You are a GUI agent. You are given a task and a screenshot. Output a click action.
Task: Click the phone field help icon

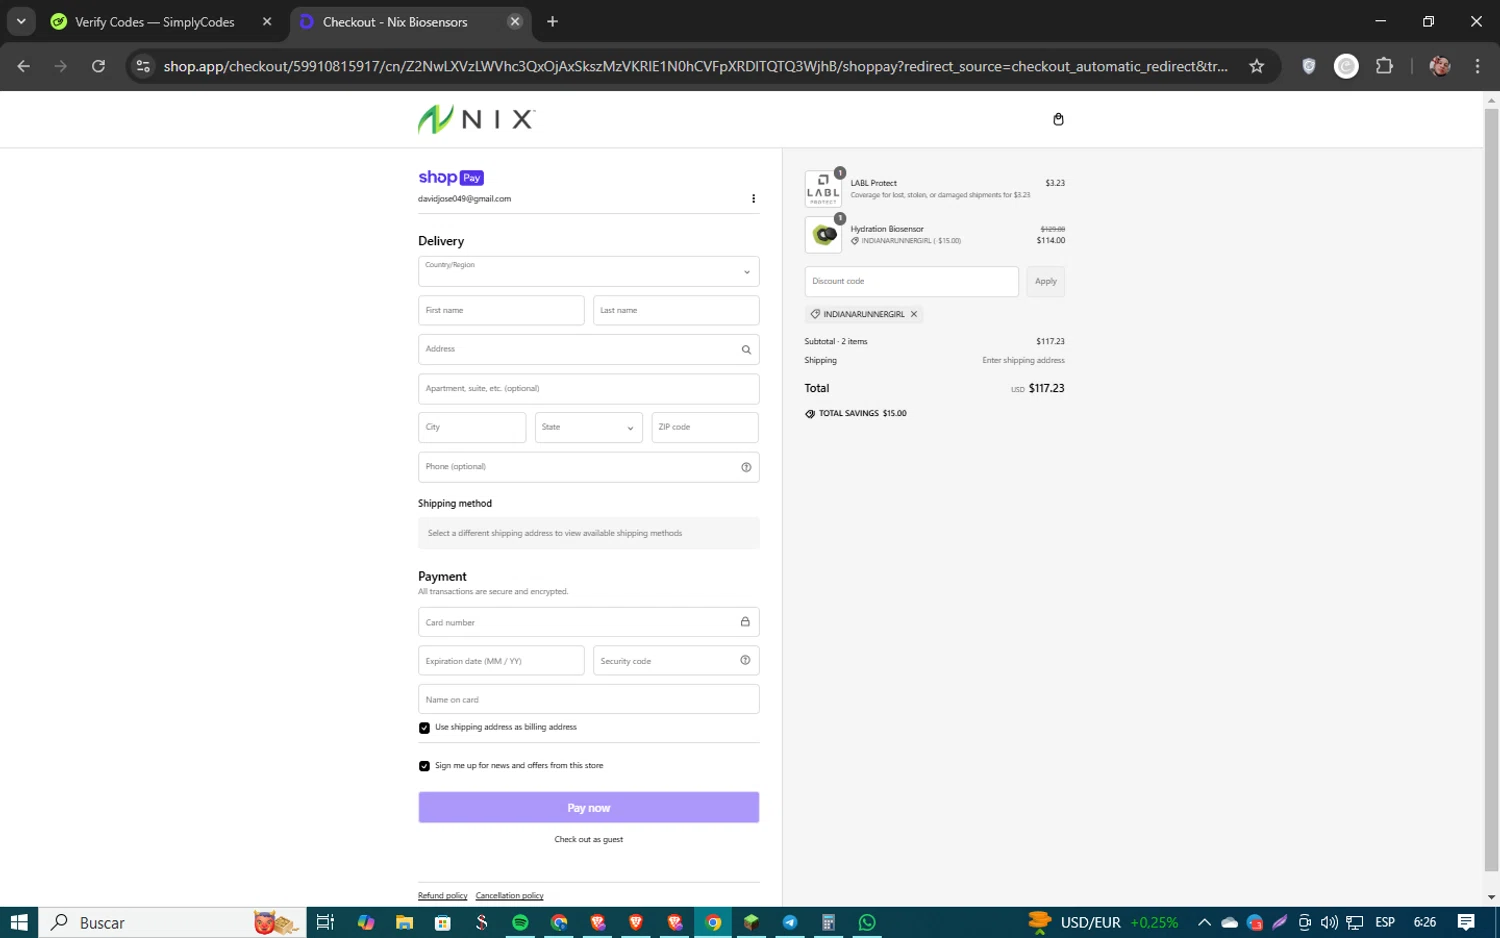[x=746, y=467]
